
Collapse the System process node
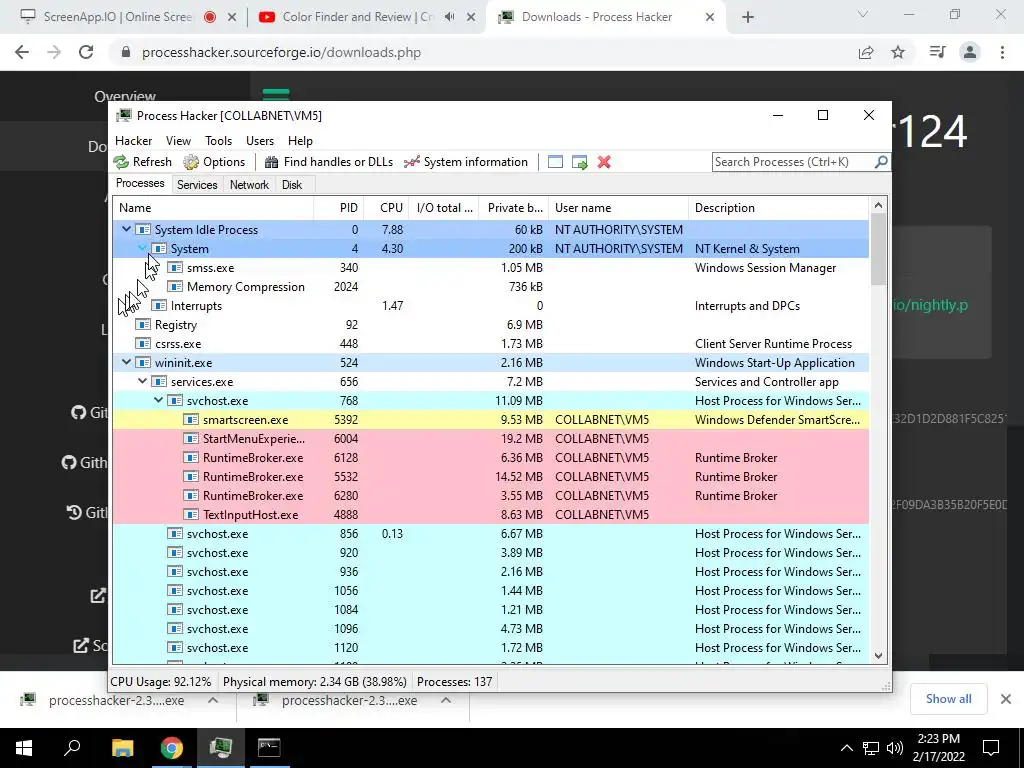coord(142,248)
